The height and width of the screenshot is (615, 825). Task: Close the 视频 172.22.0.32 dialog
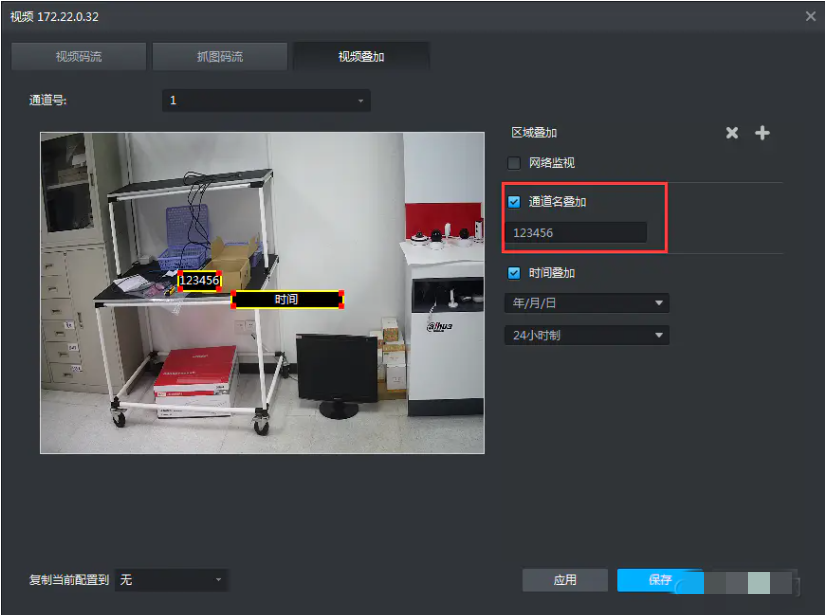coord(812,16)
